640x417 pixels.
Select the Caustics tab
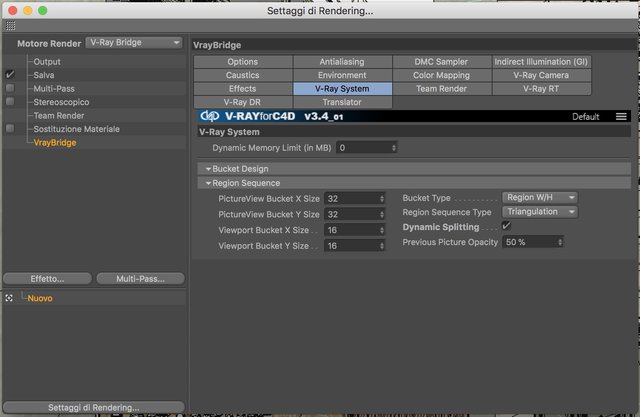click(243, 75)
